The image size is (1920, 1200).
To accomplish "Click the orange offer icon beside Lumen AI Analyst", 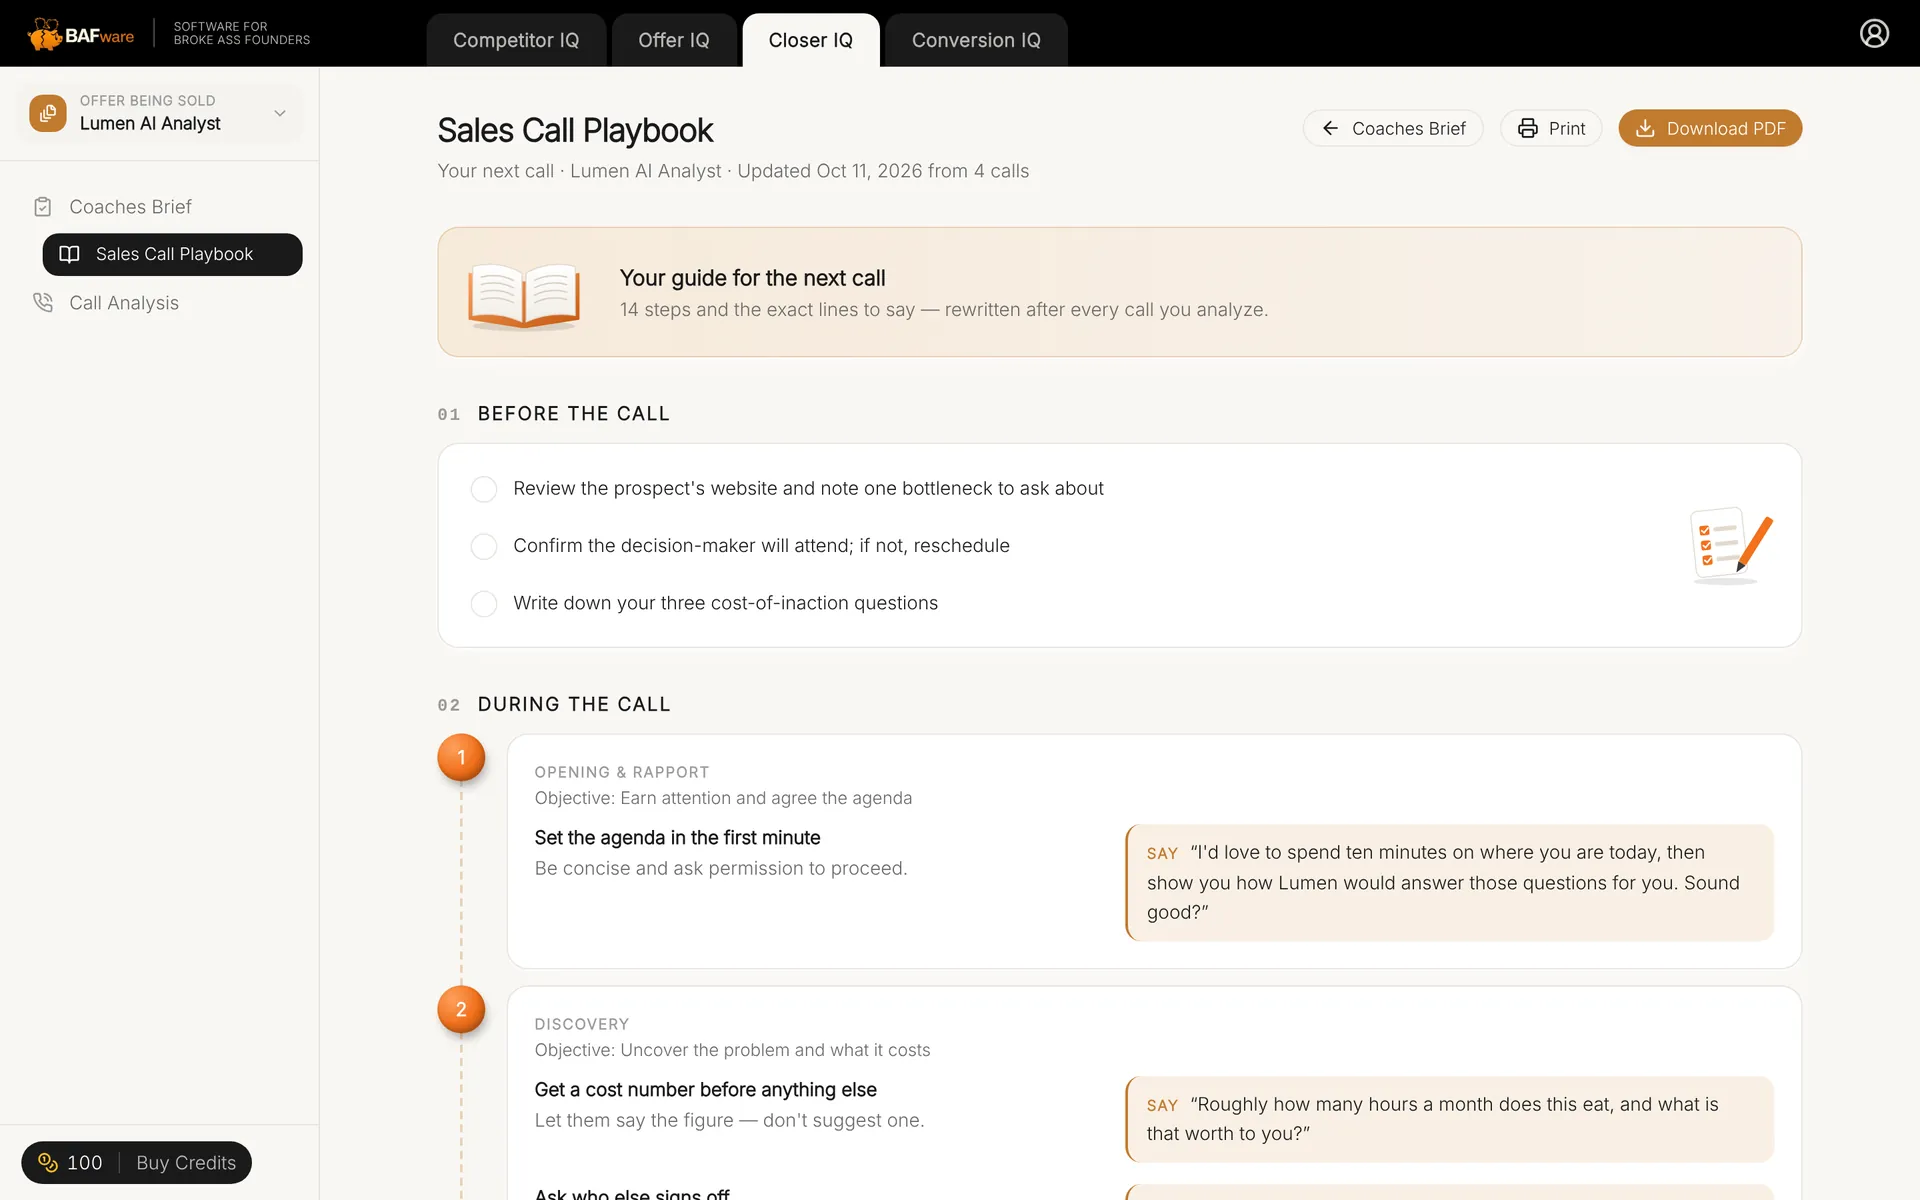I will [48, 113].
